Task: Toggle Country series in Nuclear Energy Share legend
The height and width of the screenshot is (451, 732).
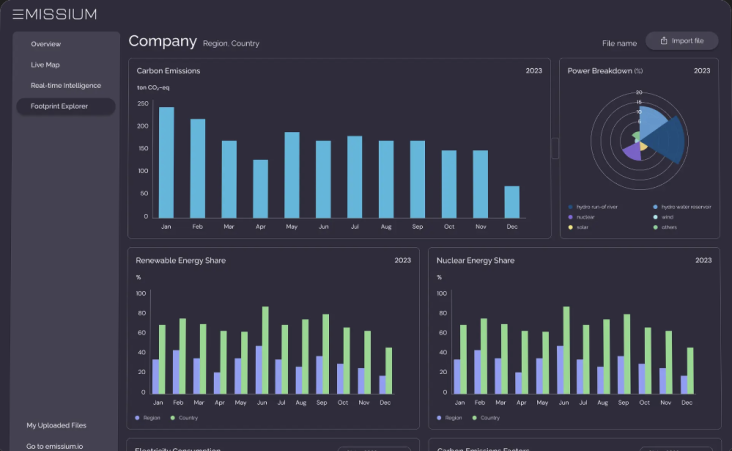Action: click(472, 417)
